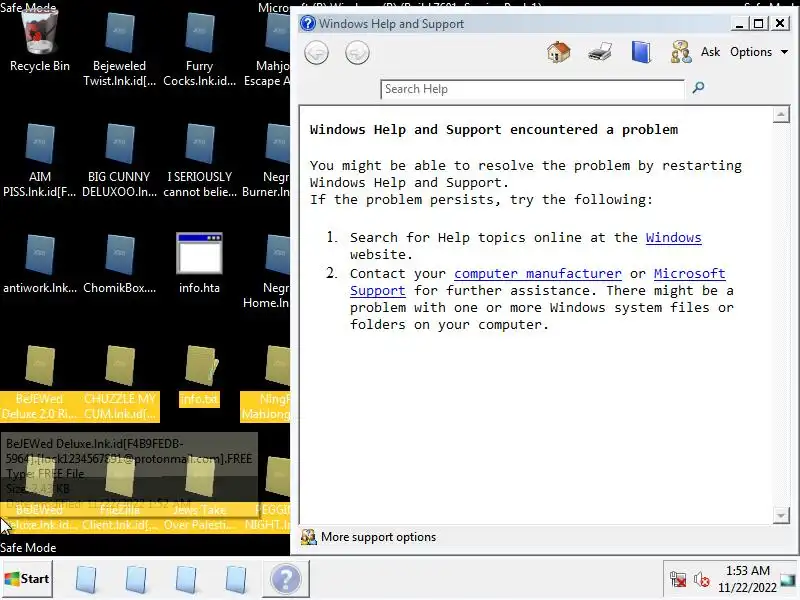Select FileZilla Client.lnk file
The height and width of the screenshot is (600, 800).
point(119,494)
